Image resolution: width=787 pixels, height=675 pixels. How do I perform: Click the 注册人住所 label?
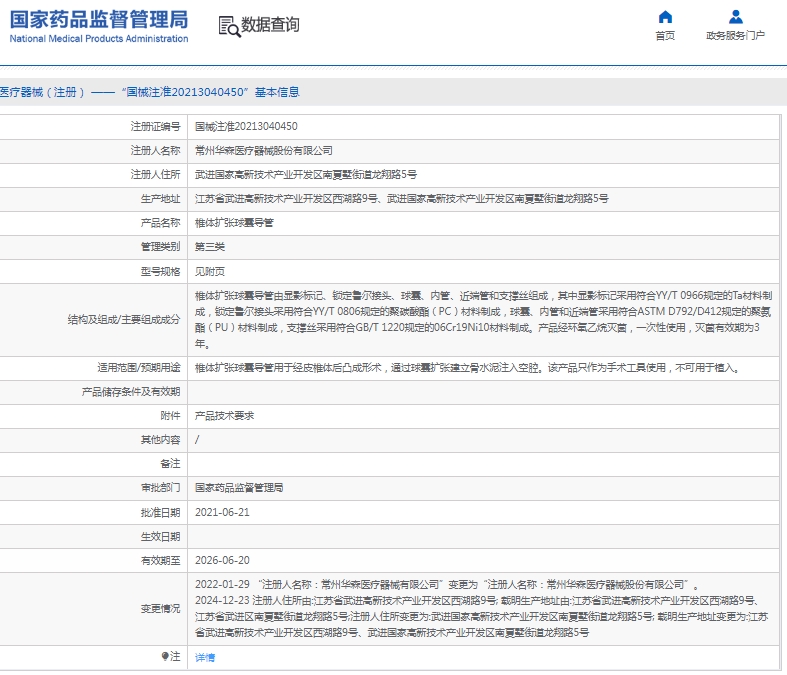tap(156, 175)
